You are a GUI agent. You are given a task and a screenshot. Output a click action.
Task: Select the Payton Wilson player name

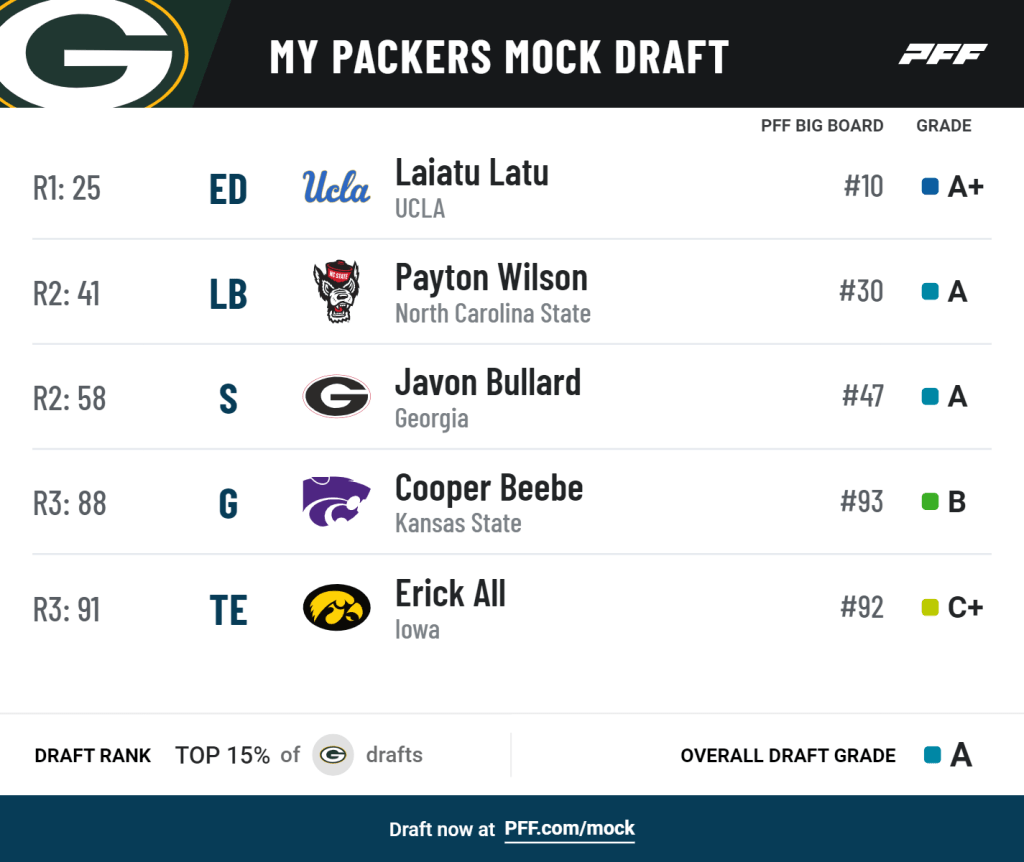[491, 278]
